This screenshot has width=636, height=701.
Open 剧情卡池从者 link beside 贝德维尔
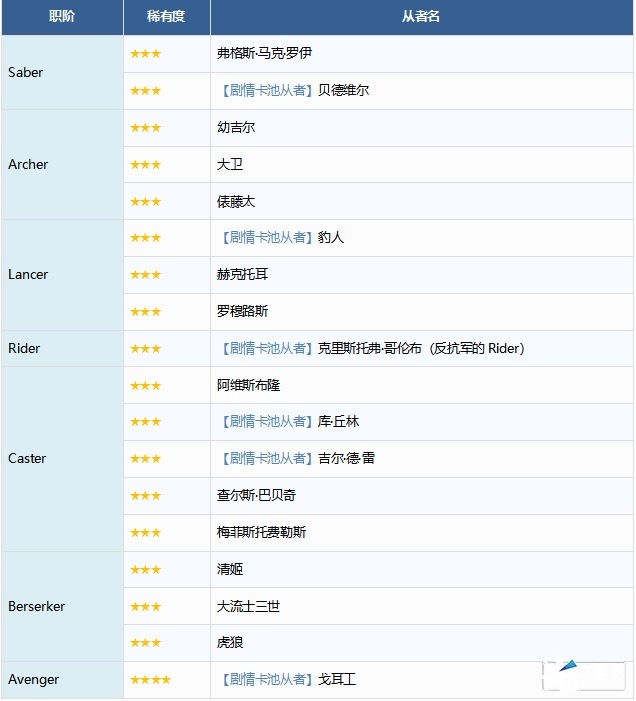tap(265, 90)
